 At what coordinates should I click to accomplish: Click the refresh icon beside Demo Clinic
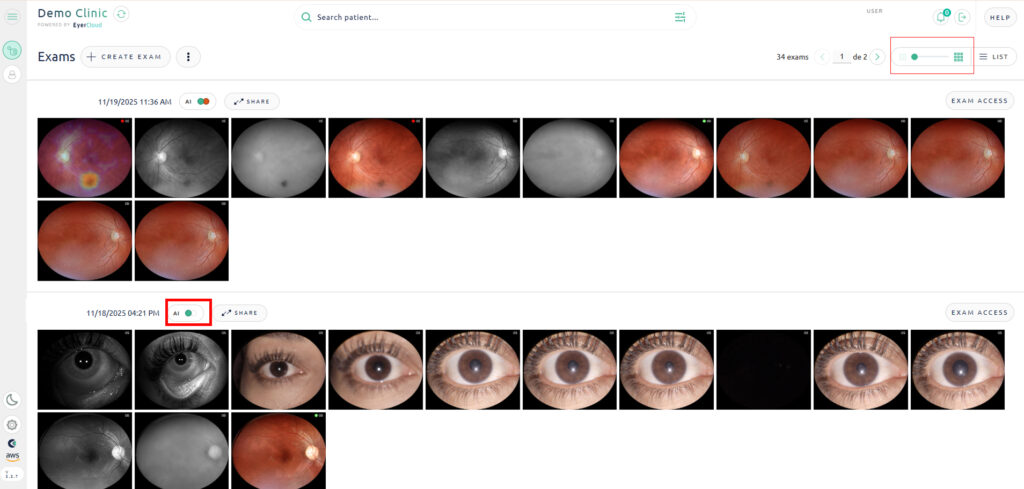tap(121, 14)
